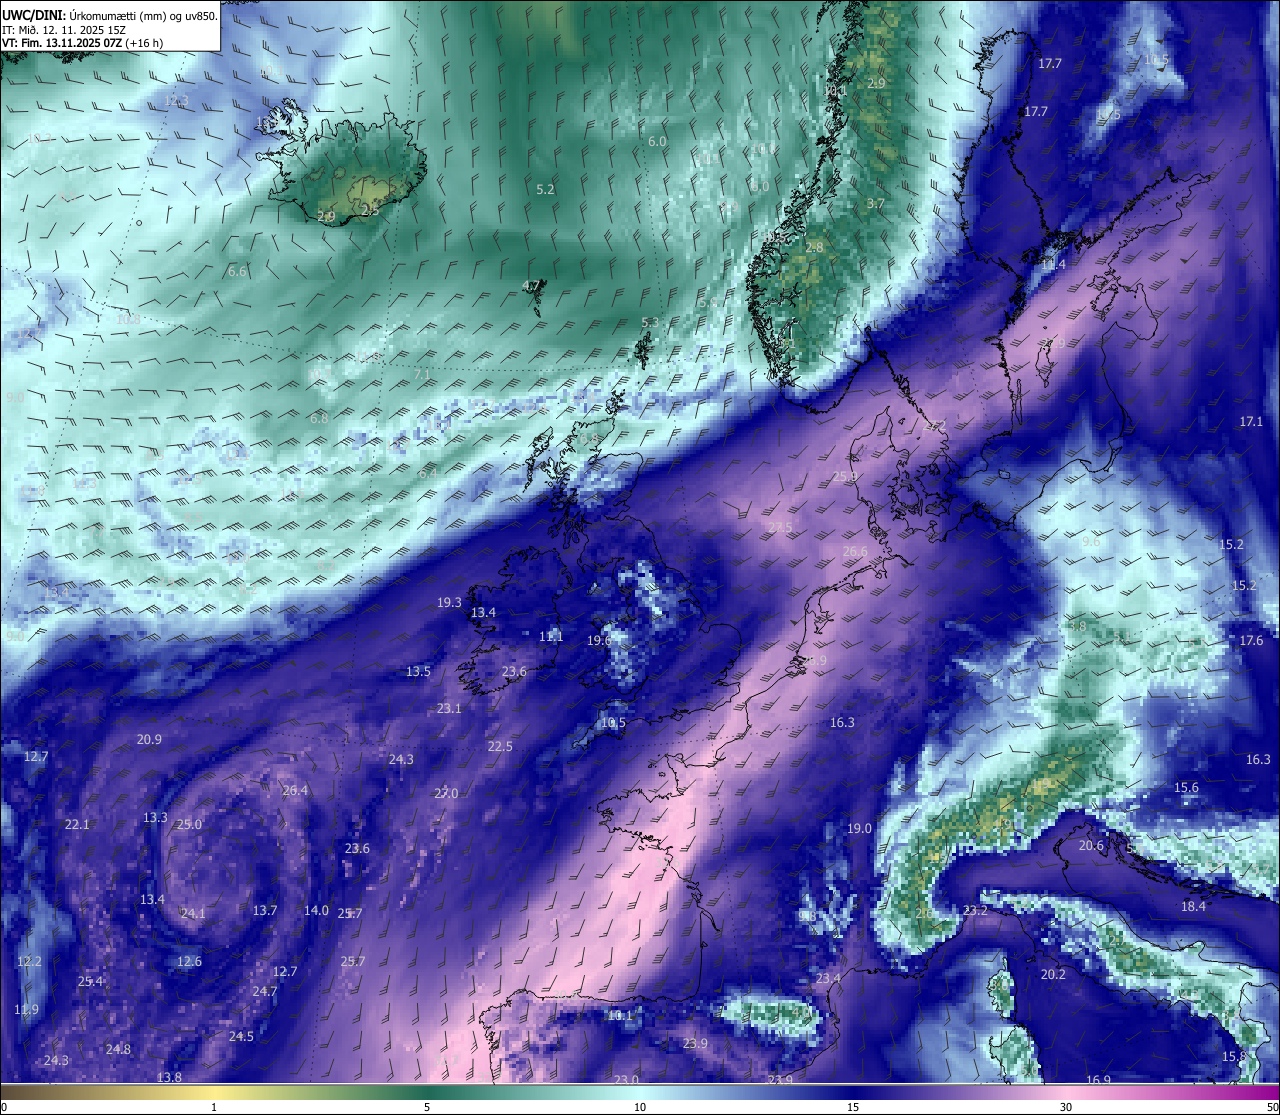The image size is (1280, 1115).
Task: Click the map value 13.5
Action: 418,672
